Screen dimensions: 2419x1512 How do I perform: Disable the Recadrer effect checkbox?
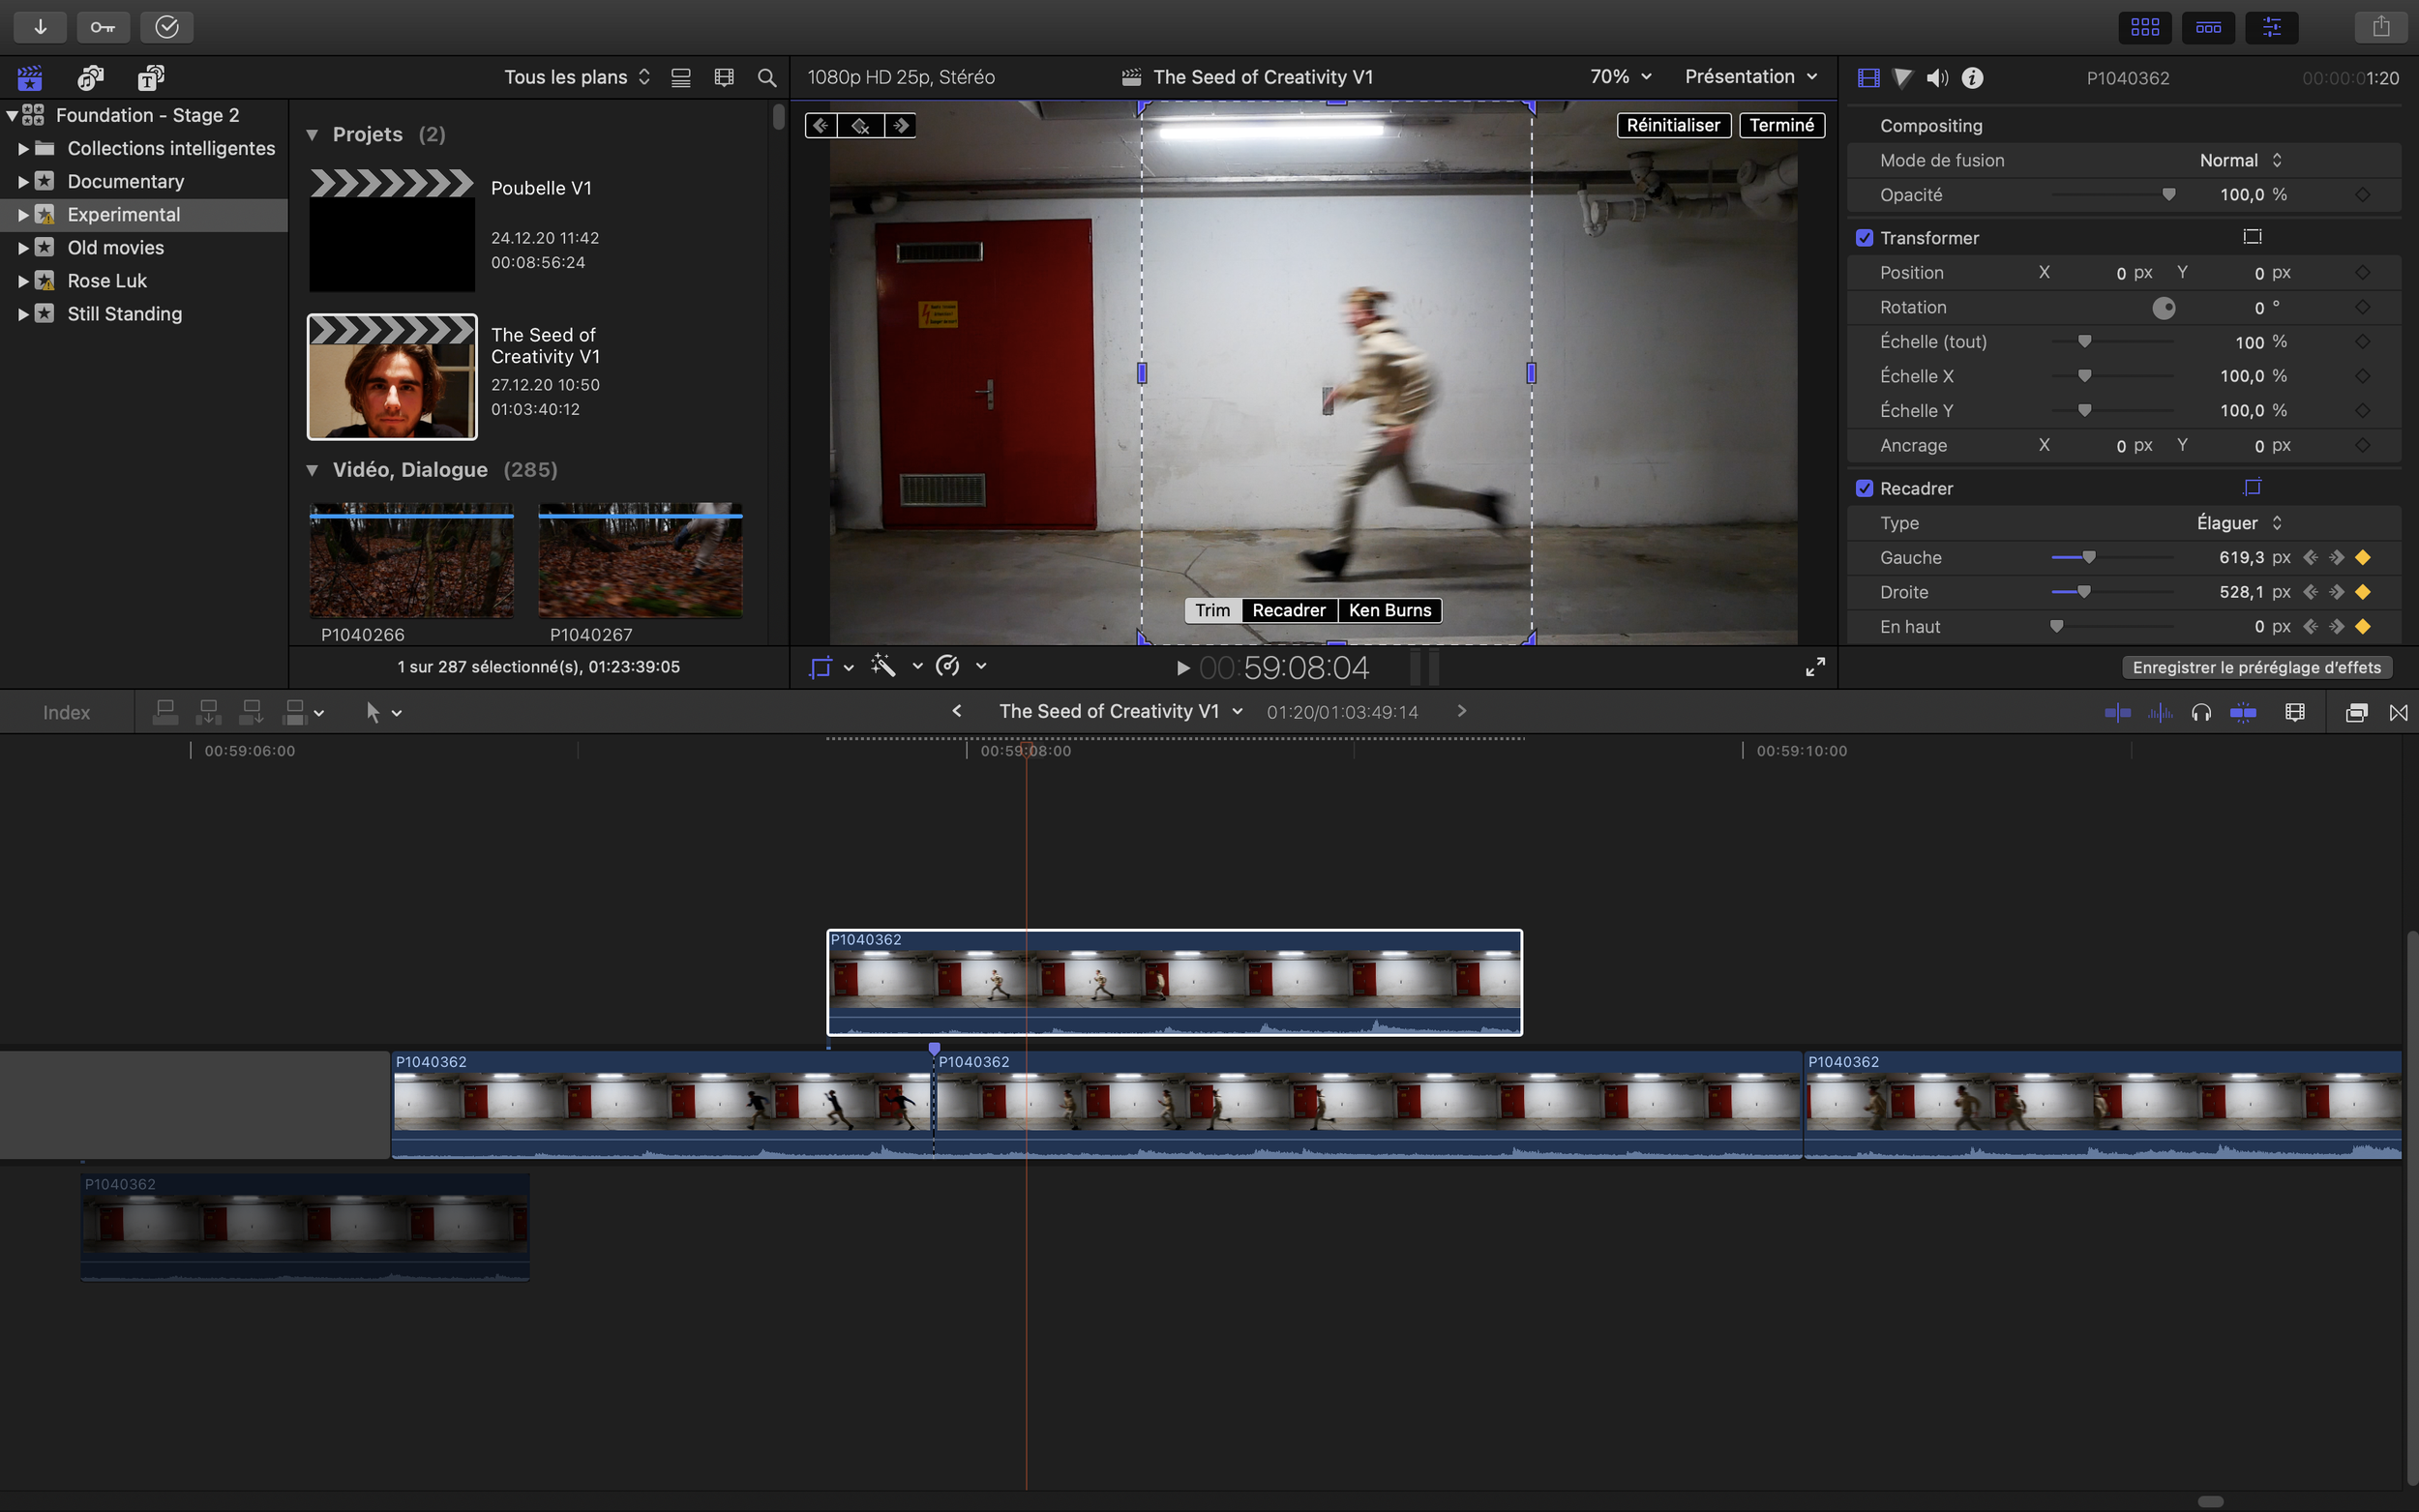coord(1864,488)
